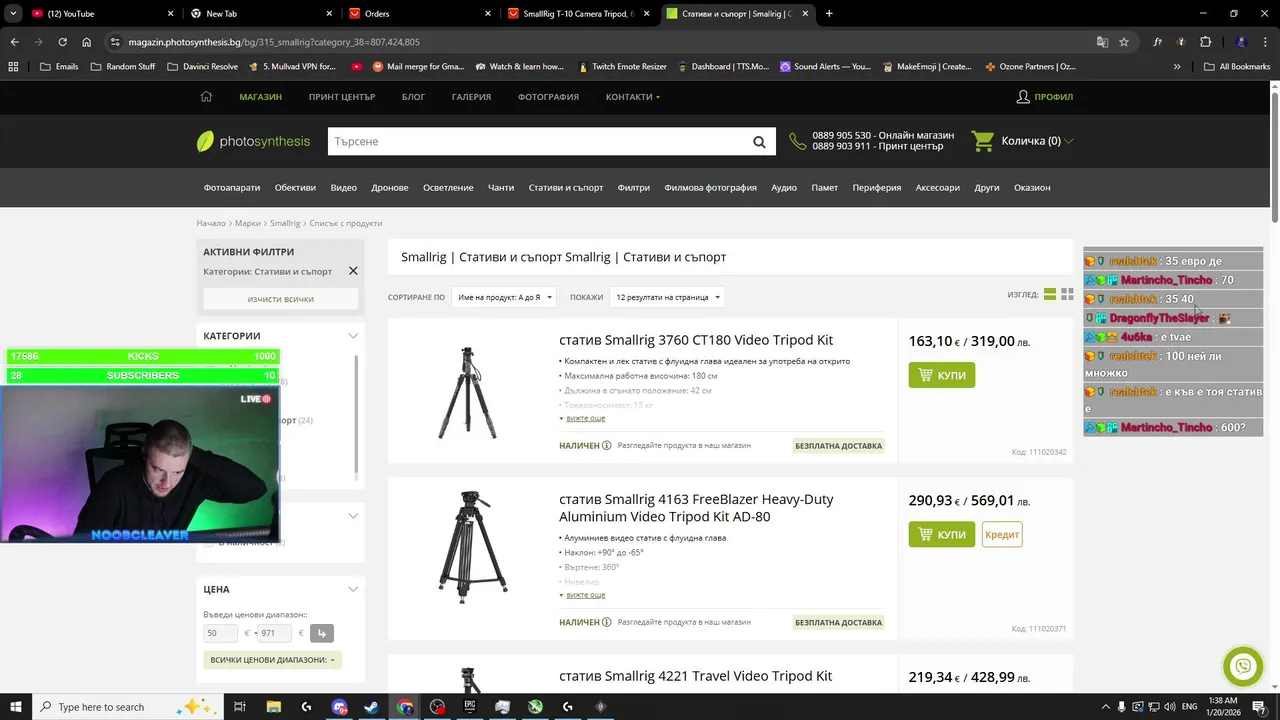Switch to the Orders browser tab
The image size is (1280, 720).
point(420,14)
